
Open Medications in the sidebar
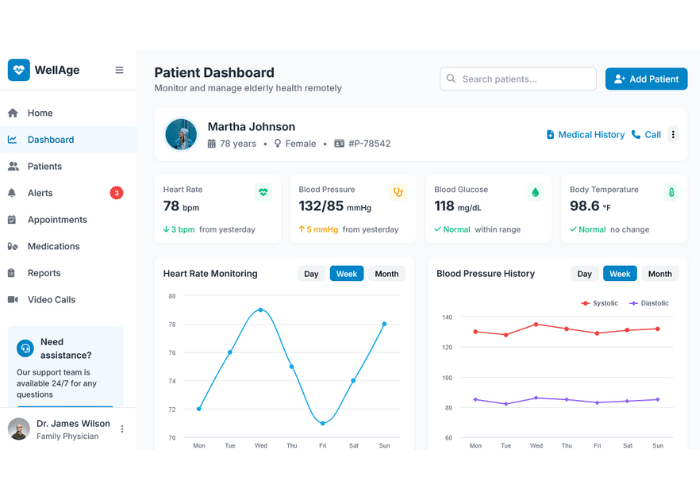coord(53,246)
